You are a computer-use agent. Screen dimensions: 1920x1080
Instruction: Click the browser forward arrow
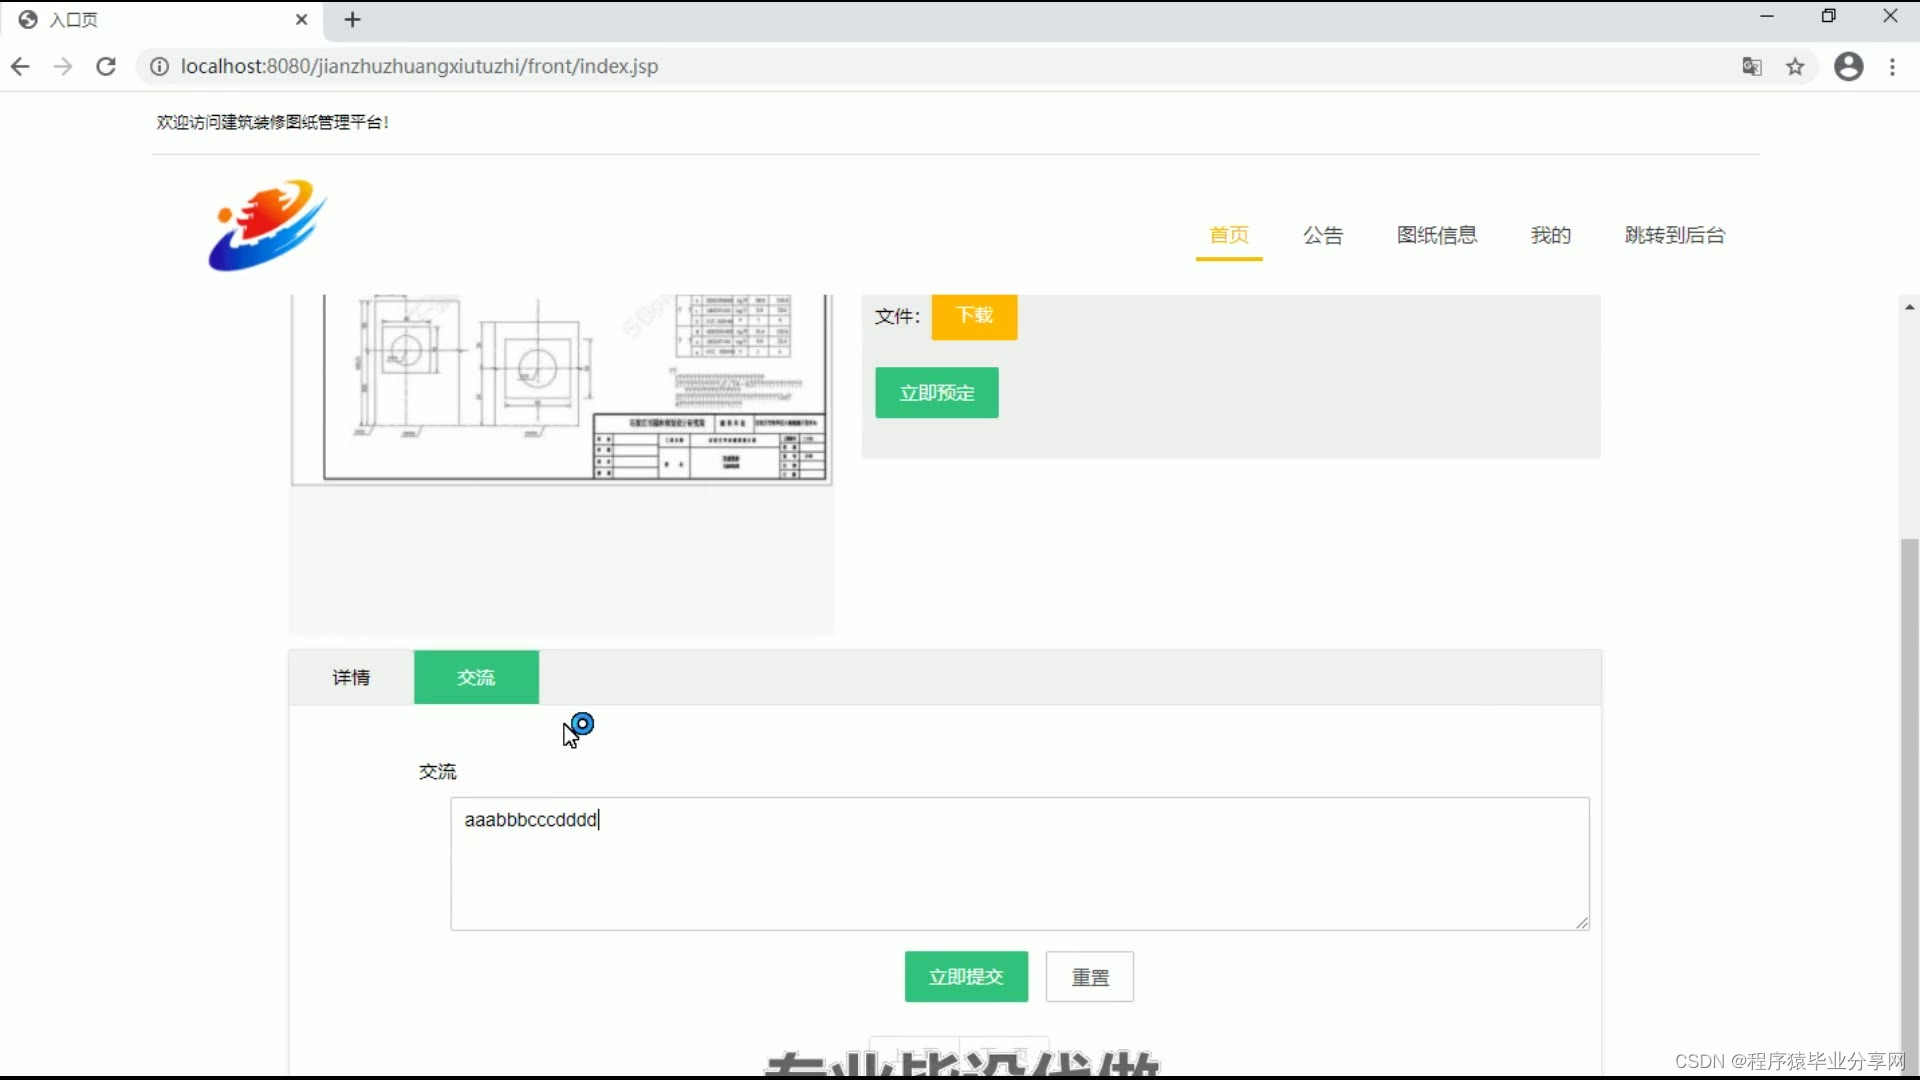click(x=63, y=66)
